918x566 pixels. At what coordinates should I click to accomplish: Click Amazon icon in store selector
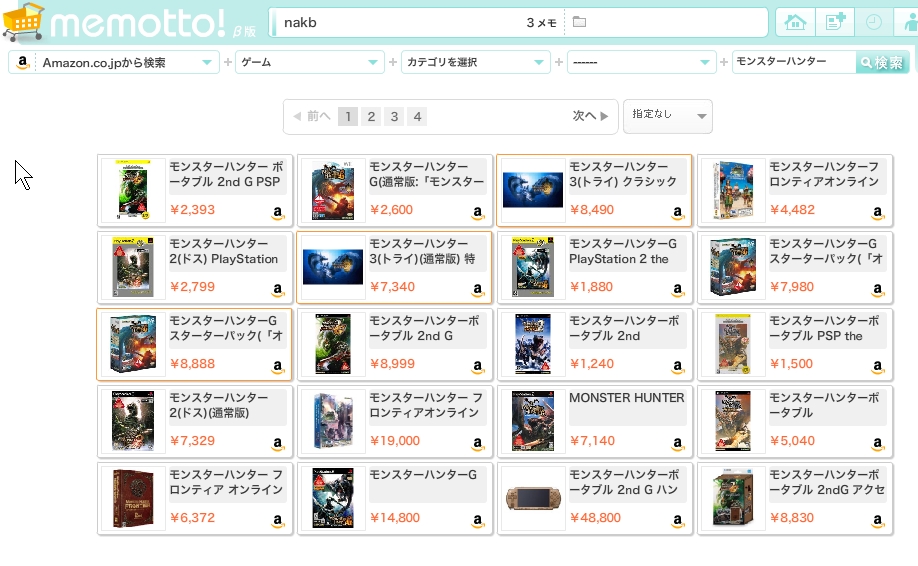coord(22,62)
